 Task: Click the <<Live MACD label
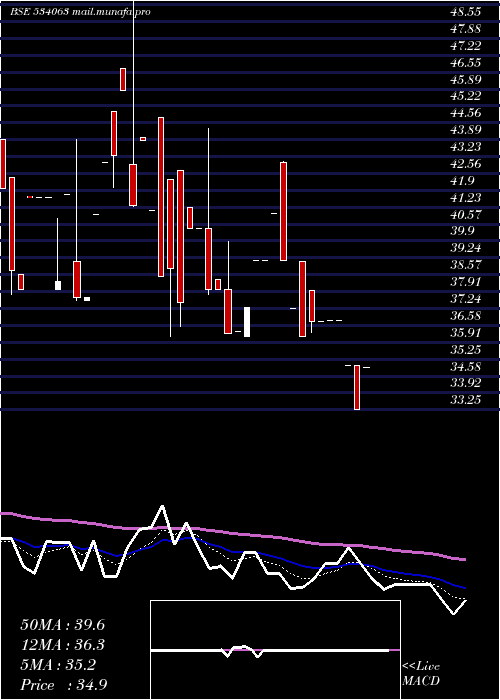click(x=421, y=674)
